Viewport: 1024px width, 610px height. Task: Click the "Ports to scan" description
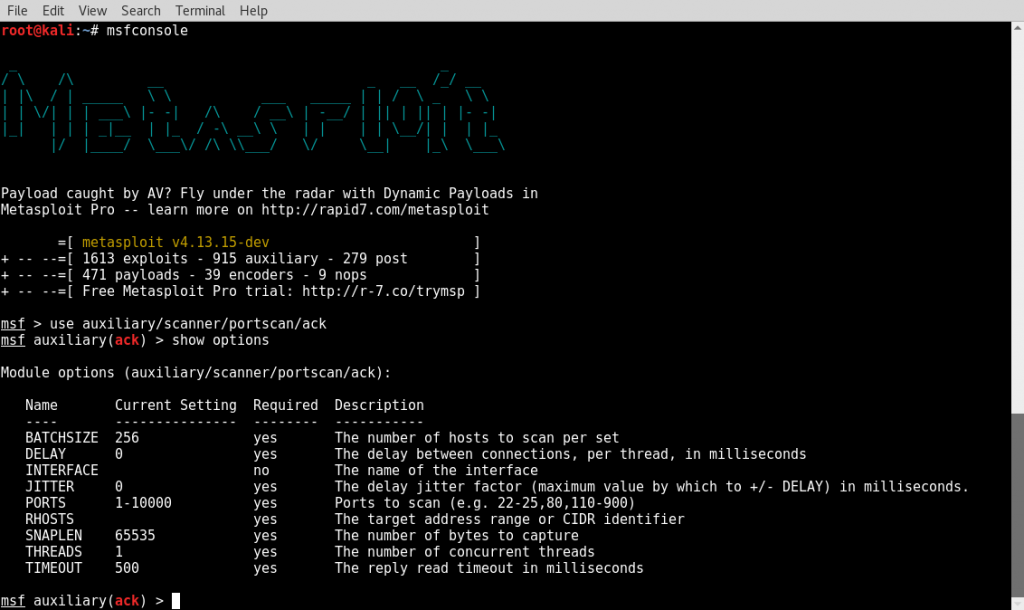click(x=485, y=503)
